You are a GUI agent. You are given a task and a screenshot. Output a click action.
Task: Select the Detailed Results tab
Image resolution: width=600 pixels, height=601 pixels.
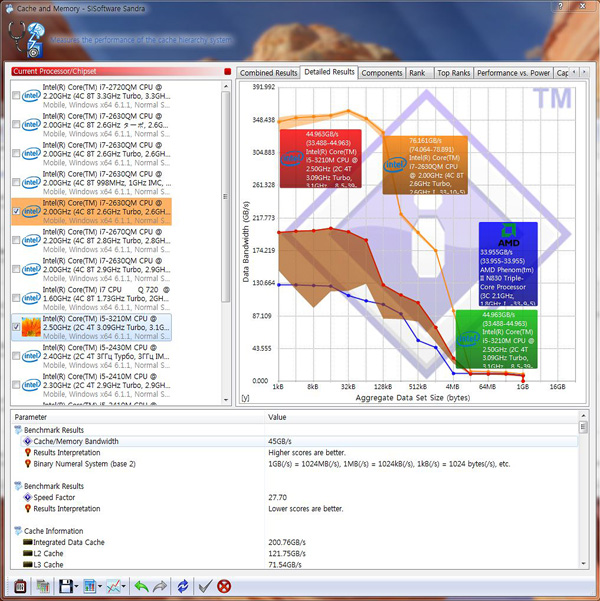tap(329, 72)
